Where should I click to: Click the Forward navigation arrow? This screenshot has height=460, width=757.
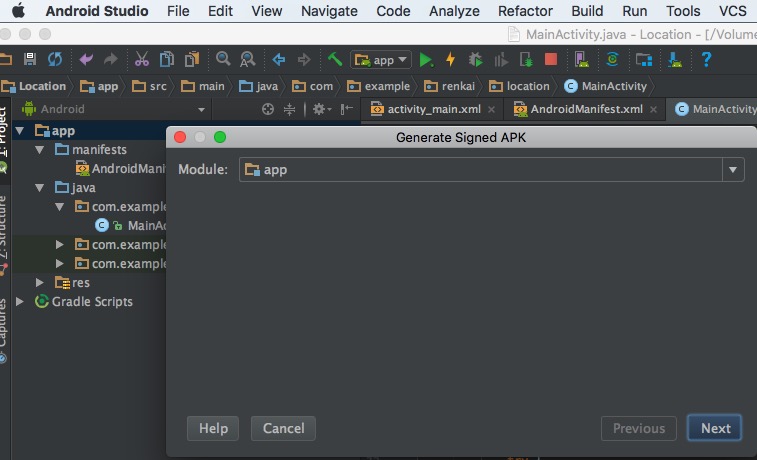point(304,59)
